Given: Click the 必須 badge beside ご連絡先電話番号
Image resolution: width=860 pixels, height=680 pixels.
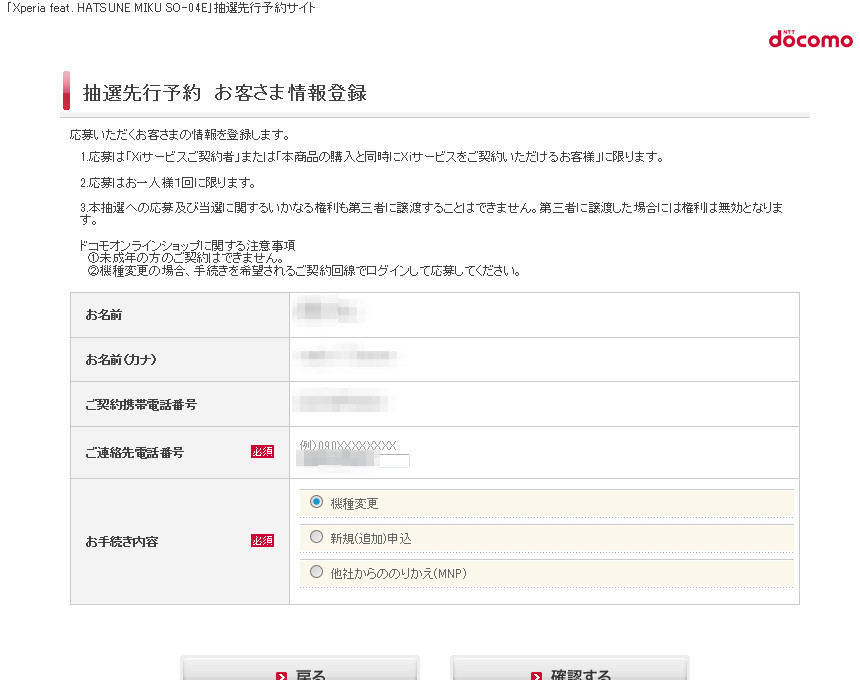Looking at the screenshot, I should click(x=262, y=451).
